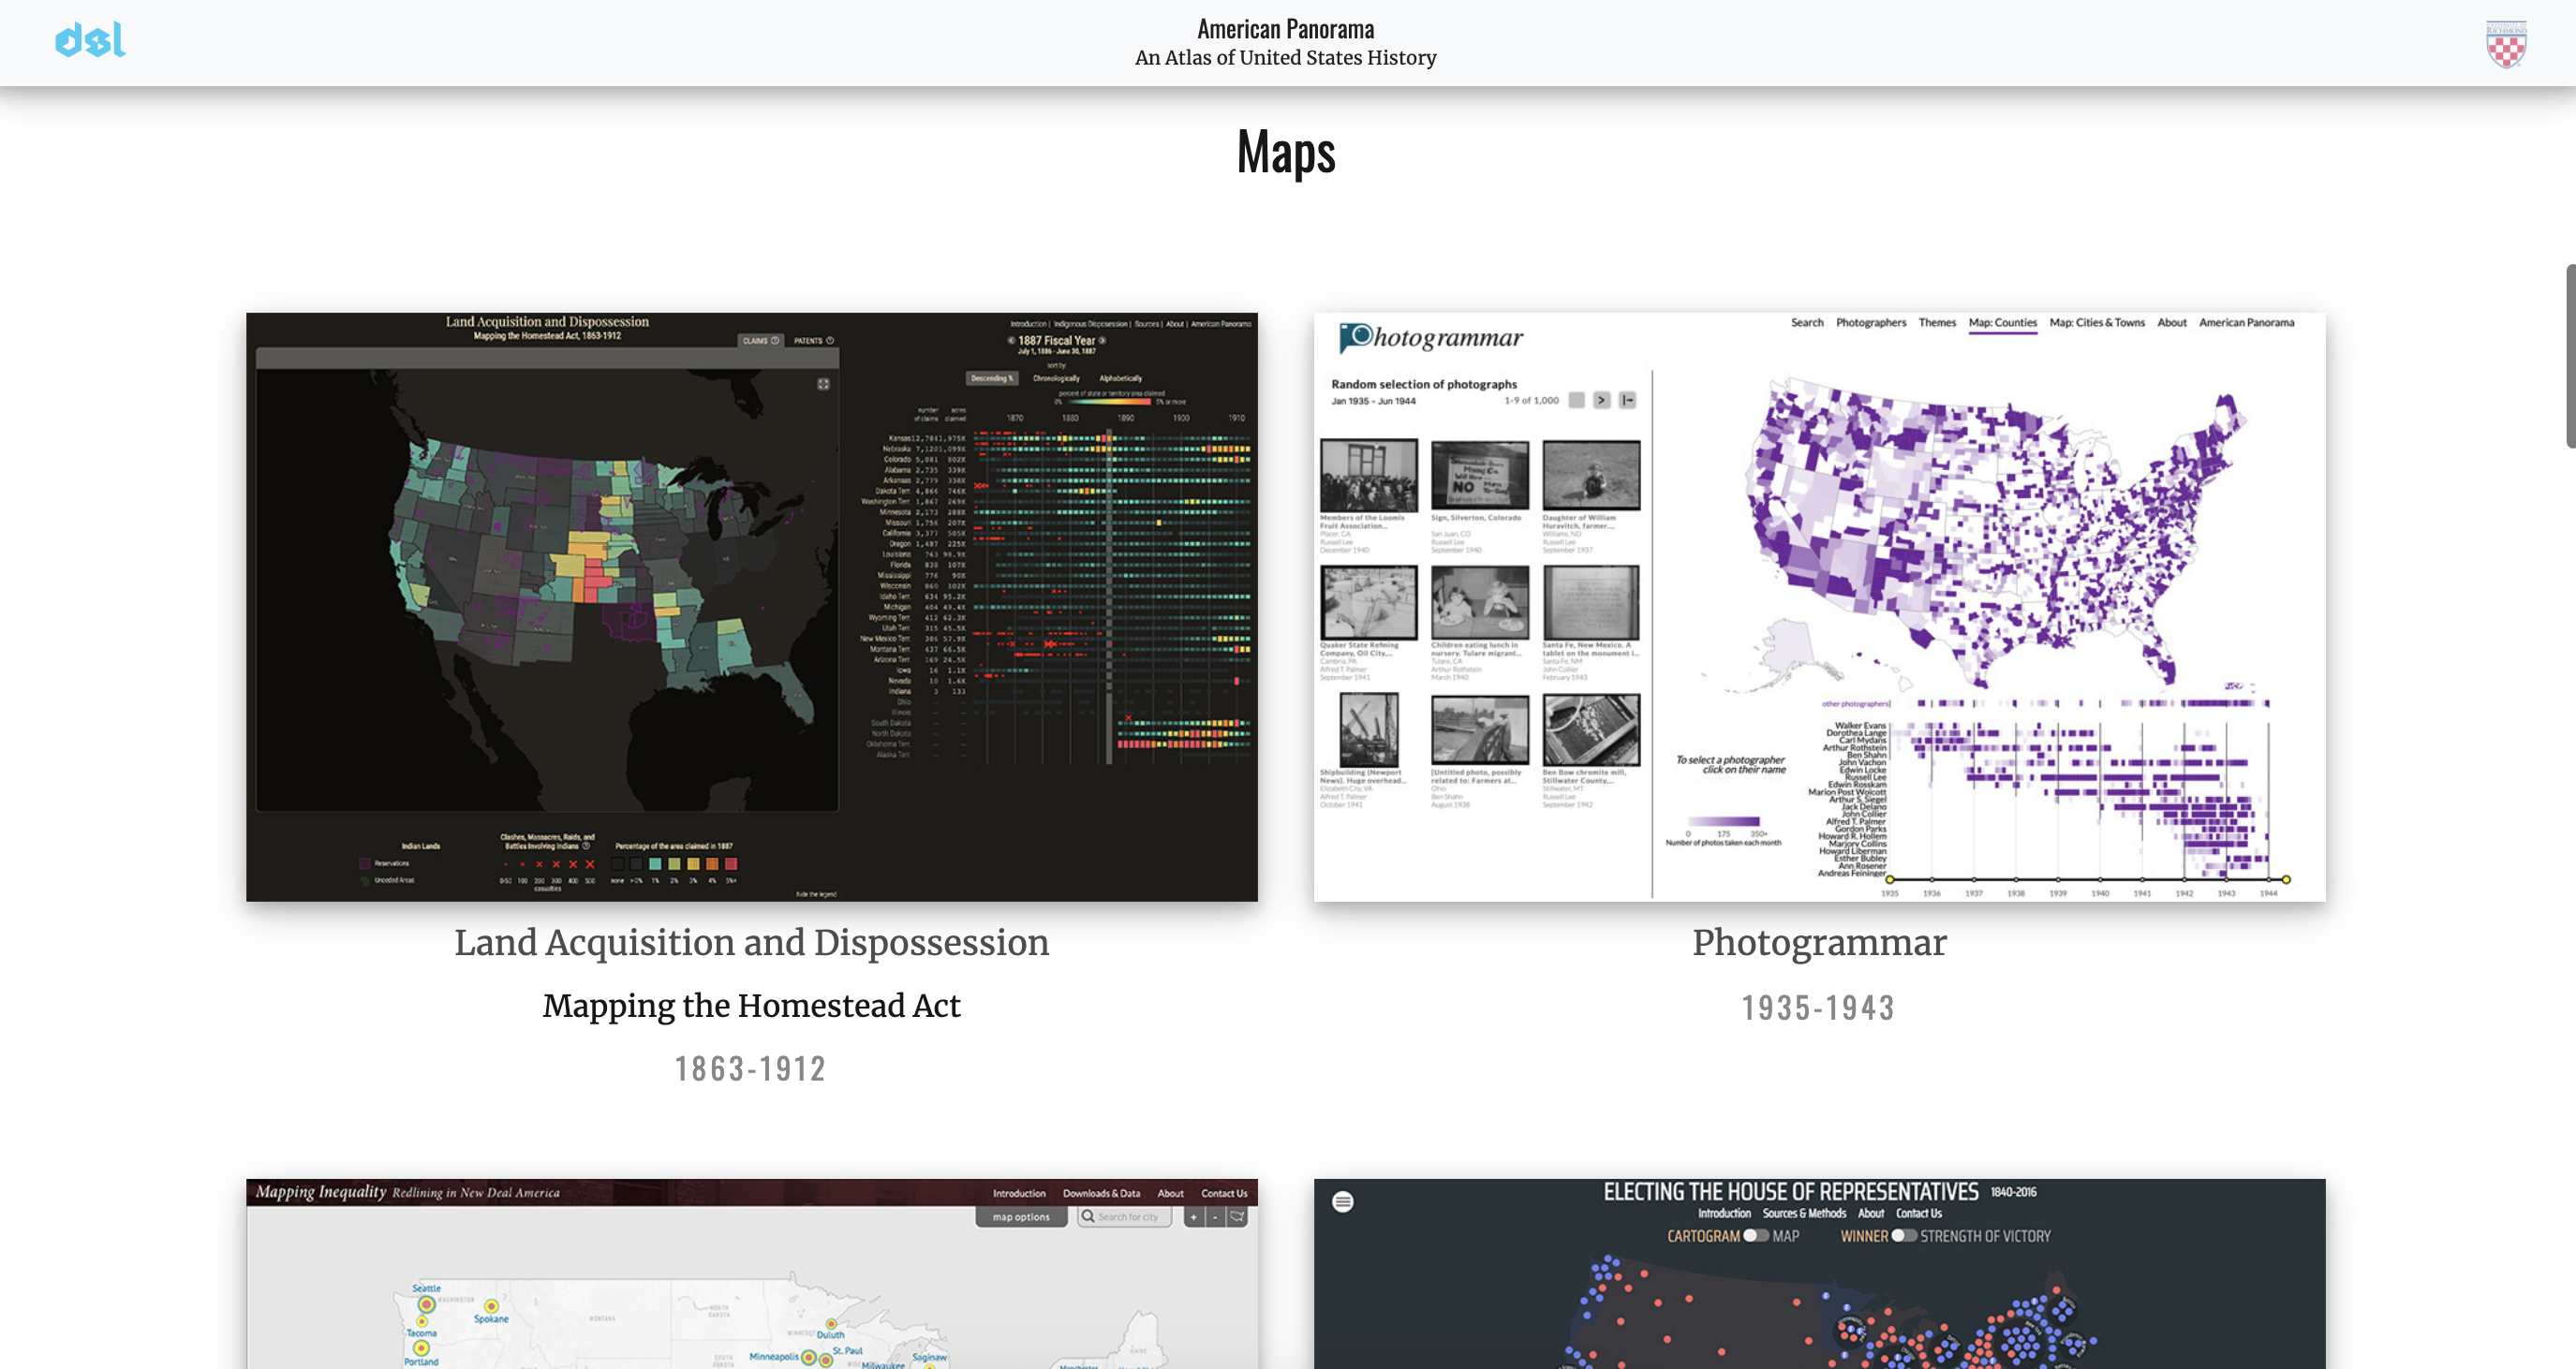
Task: Click the University of Richmond shield icon
Action: [2505, 44]
